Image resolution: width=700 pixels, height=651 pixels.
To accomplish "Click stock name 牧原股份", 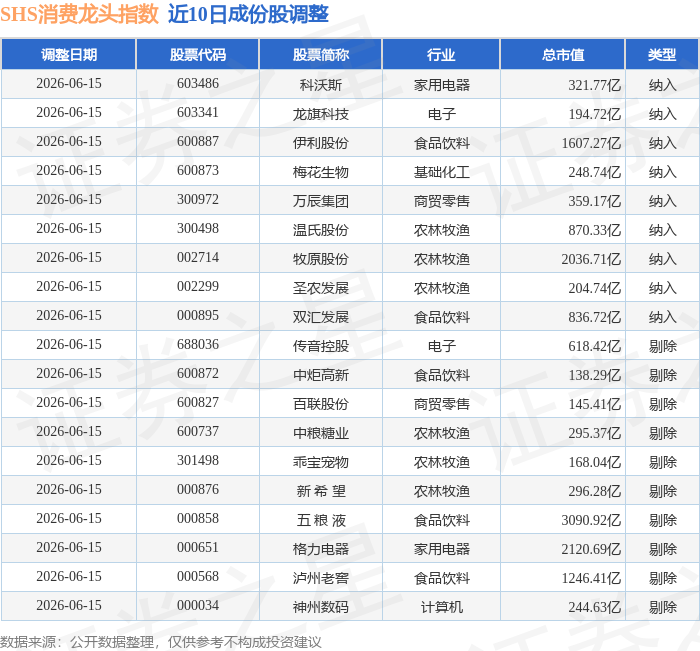I will click(x=321, y=259).
